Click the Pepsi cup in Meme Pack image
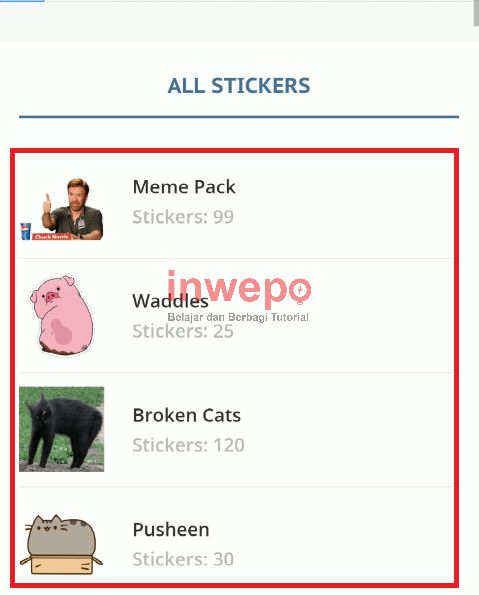The height and width of the screenshot is (595, 479). (25, 231)
